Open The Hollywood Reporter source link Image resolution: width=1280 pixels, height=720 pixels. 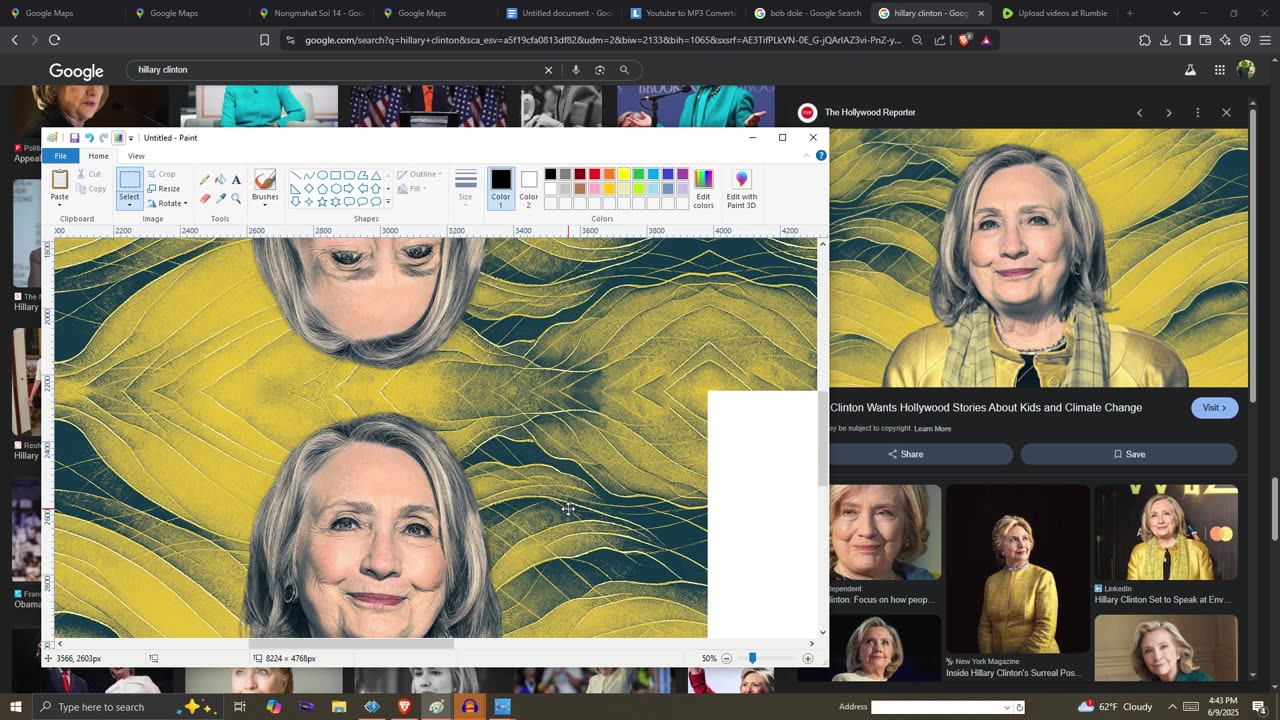(x=870, y=113)
